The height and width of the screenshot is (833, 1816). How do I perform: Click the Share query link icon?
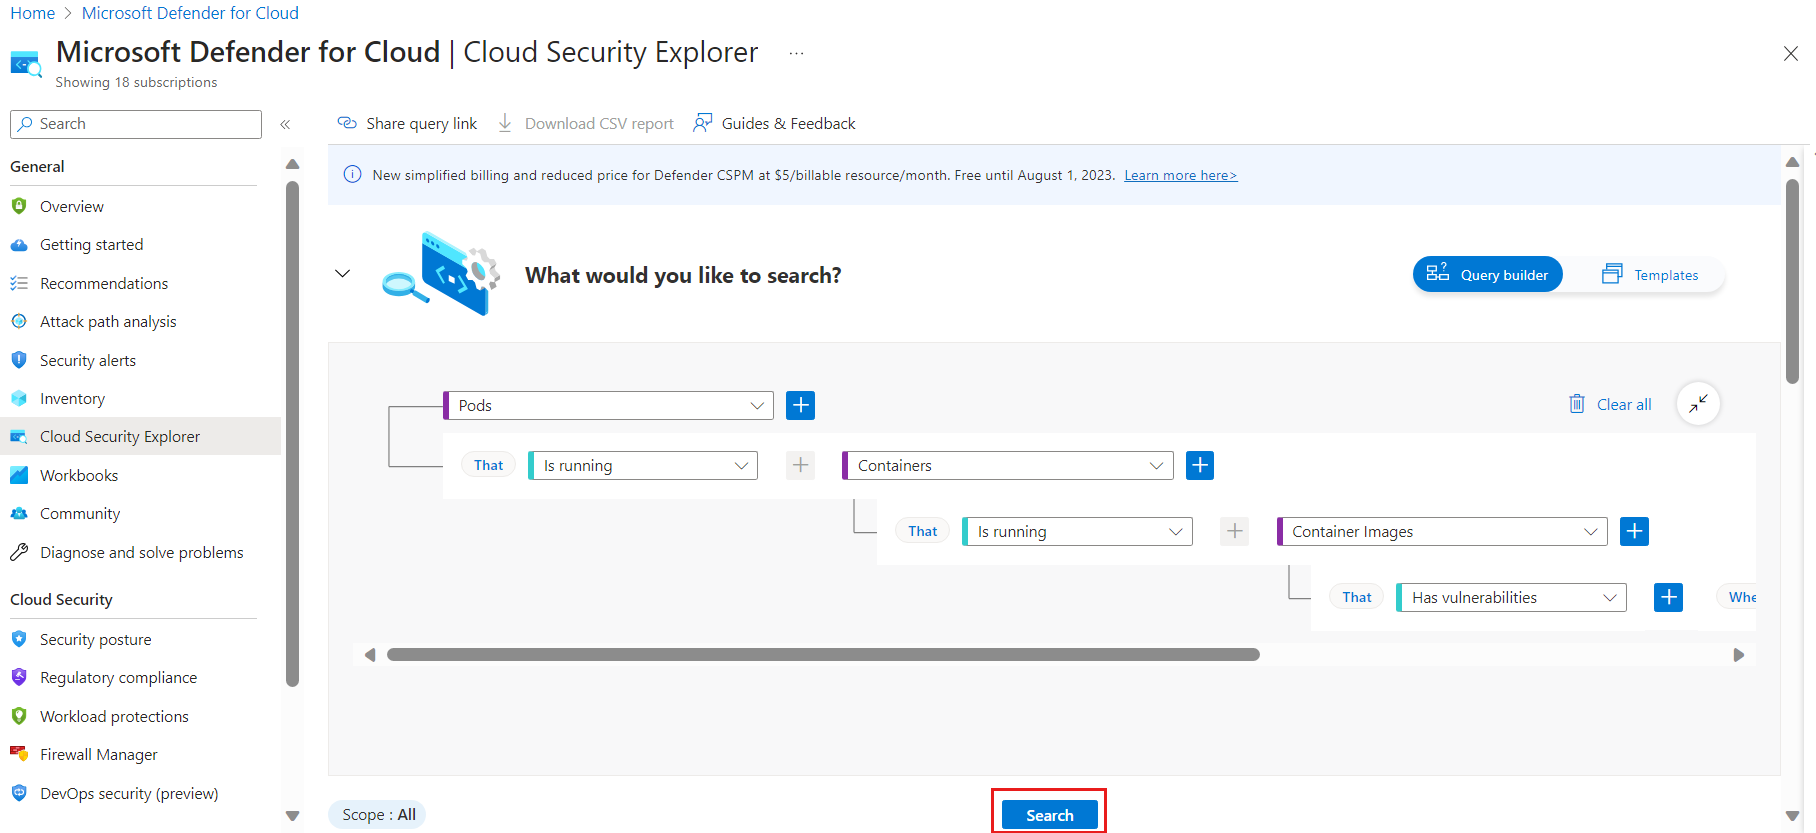(347, 123)
